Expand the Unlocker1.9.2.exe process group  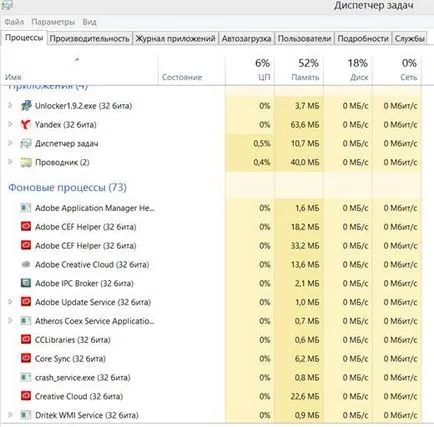click(10, 105)
